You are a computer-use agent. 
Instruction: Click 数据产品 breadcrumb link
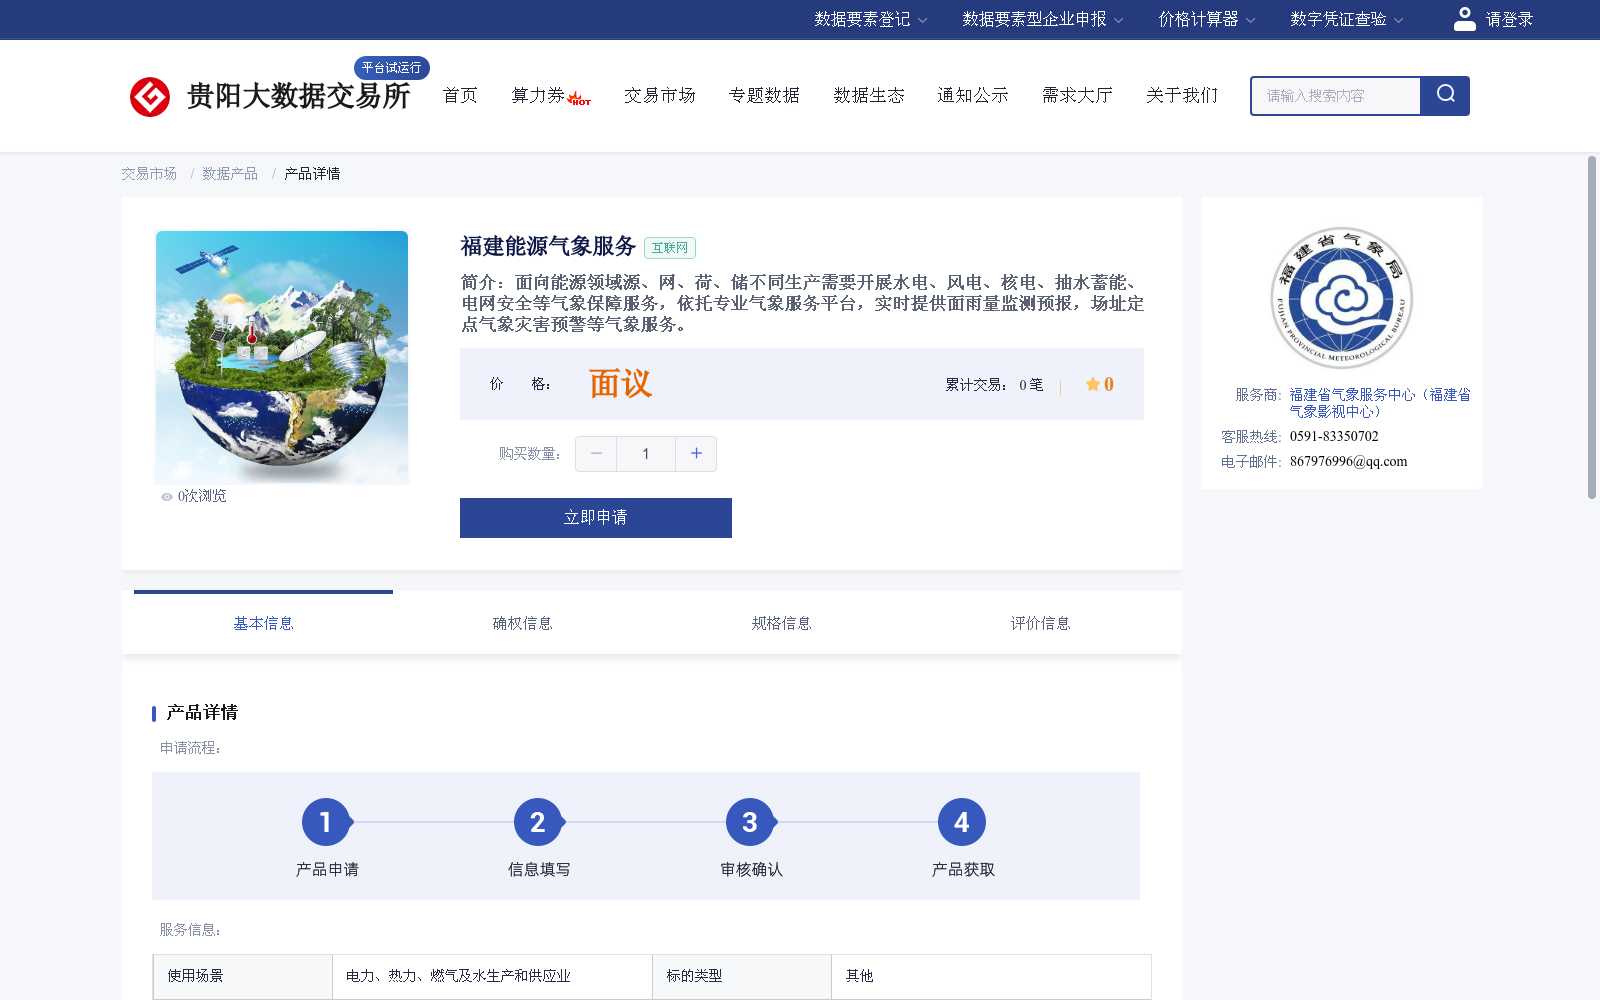pyautogui.click(x=230, y=174)
